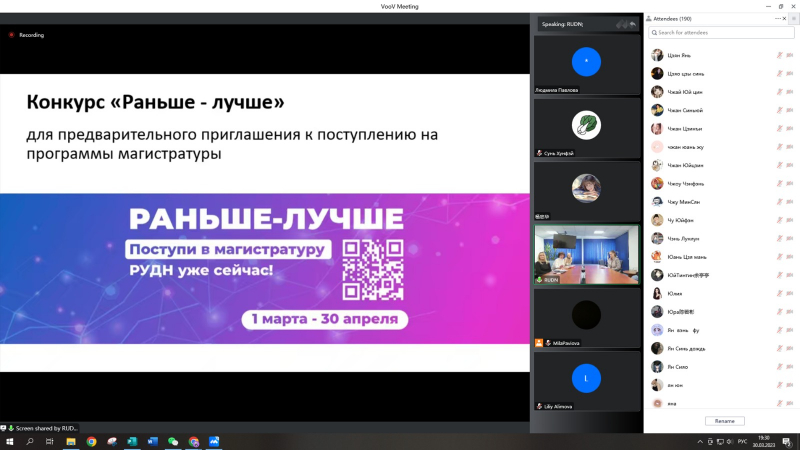Open the Screen shared by RUDN status bar
The height and width of the screenshot is (450, 800).
pyautogui.click(x=40, y=427)
